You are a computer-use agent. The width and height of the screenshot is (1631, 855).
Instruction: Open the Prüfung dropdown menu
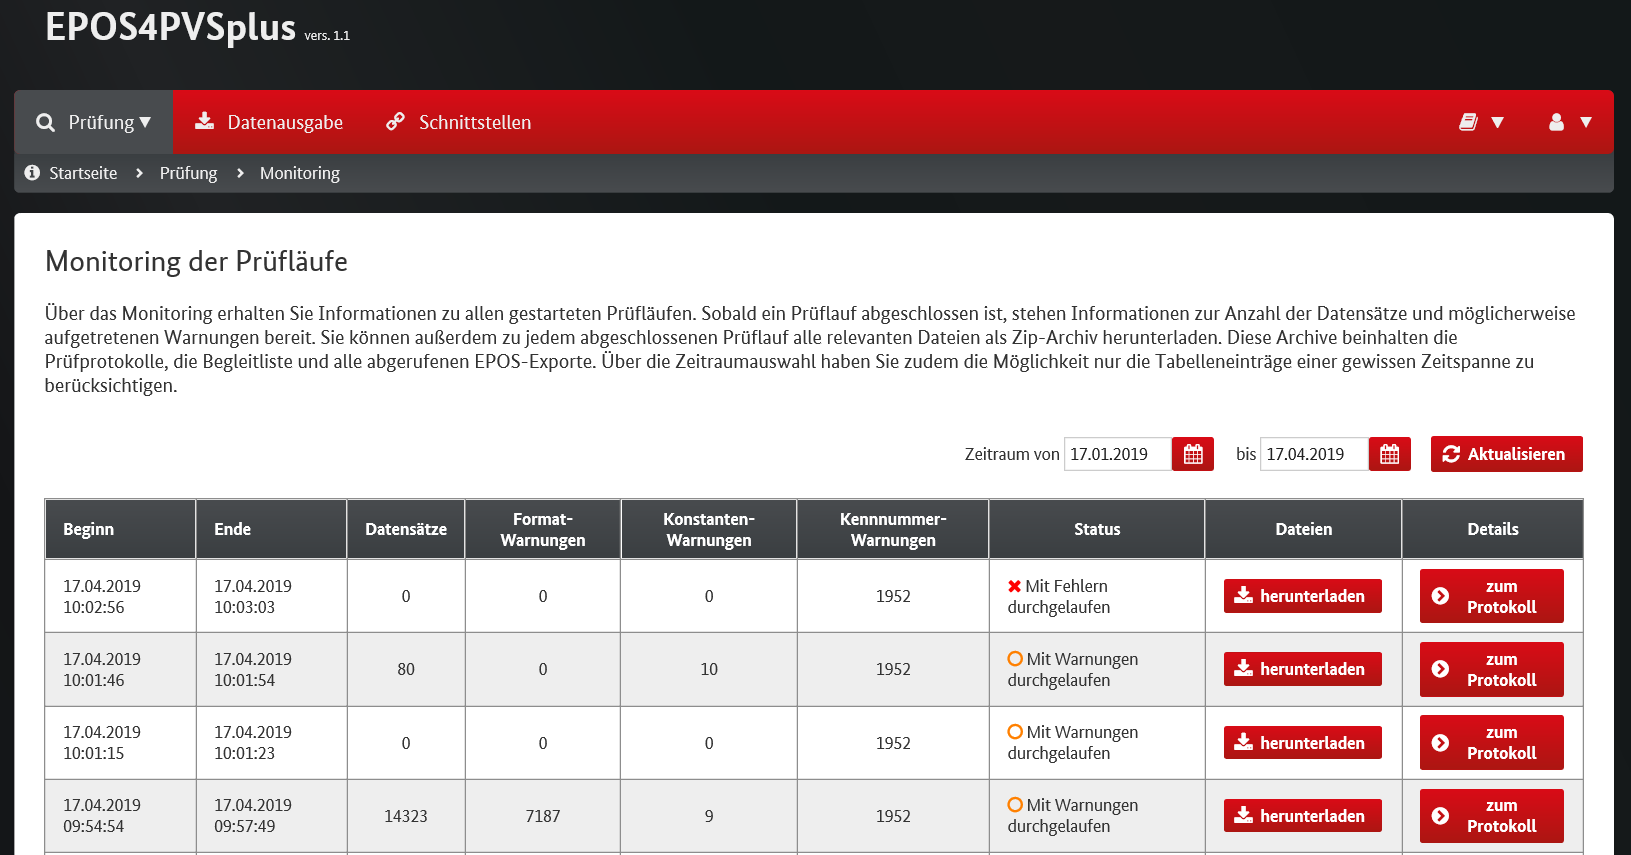[94, 122]
